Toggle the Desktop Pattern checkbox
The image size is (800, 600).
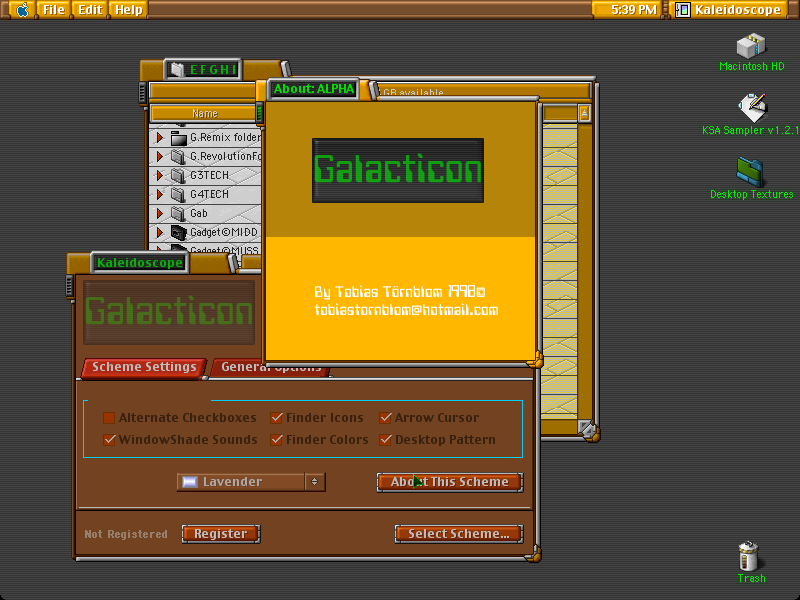coord(385,440)
